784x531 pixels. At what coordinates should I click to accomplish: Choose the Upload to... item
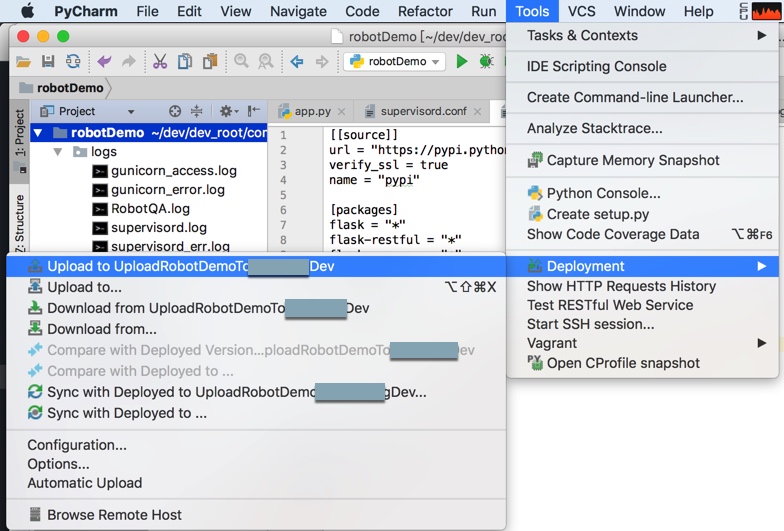coord(256,287)
